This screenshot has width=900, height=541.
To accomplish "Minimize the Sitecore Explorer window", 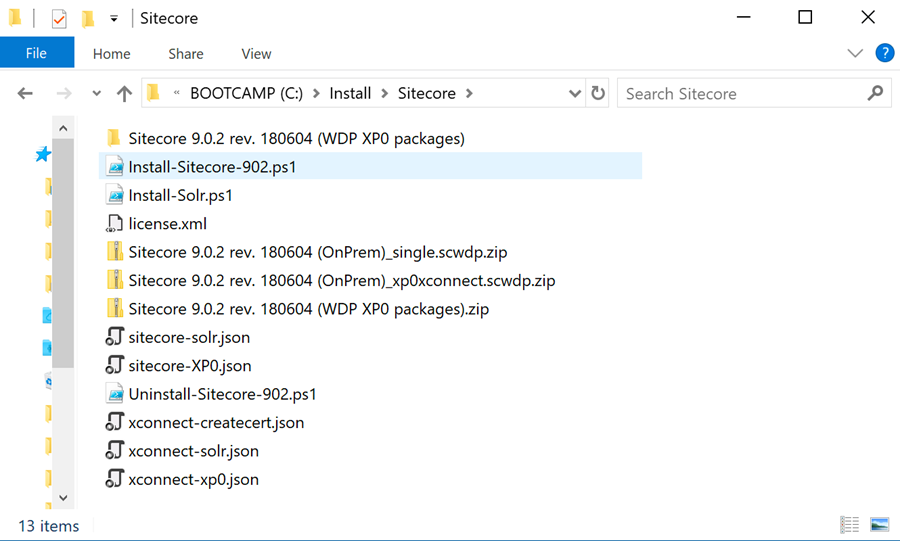I will (743, 17).
